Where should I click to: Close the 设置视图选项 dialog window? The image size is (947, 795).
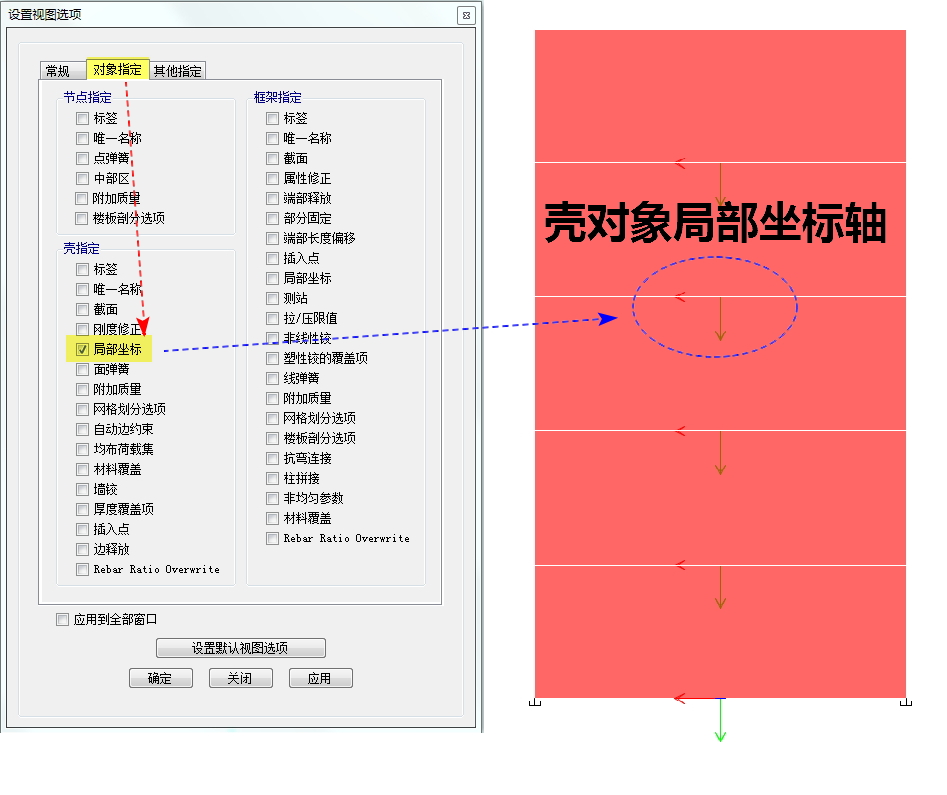pos(465,15)
